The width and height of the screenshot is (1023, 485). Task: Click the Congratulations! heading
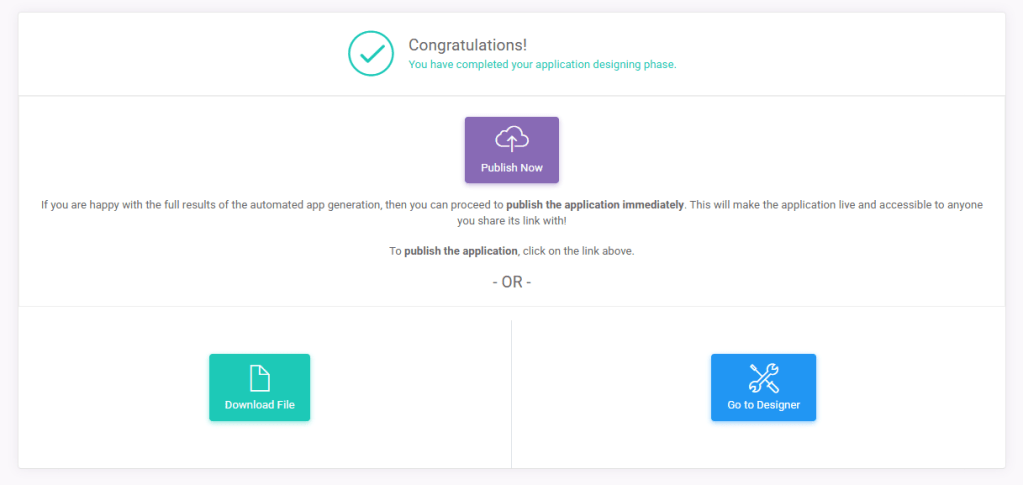click(x=467, y=45)
